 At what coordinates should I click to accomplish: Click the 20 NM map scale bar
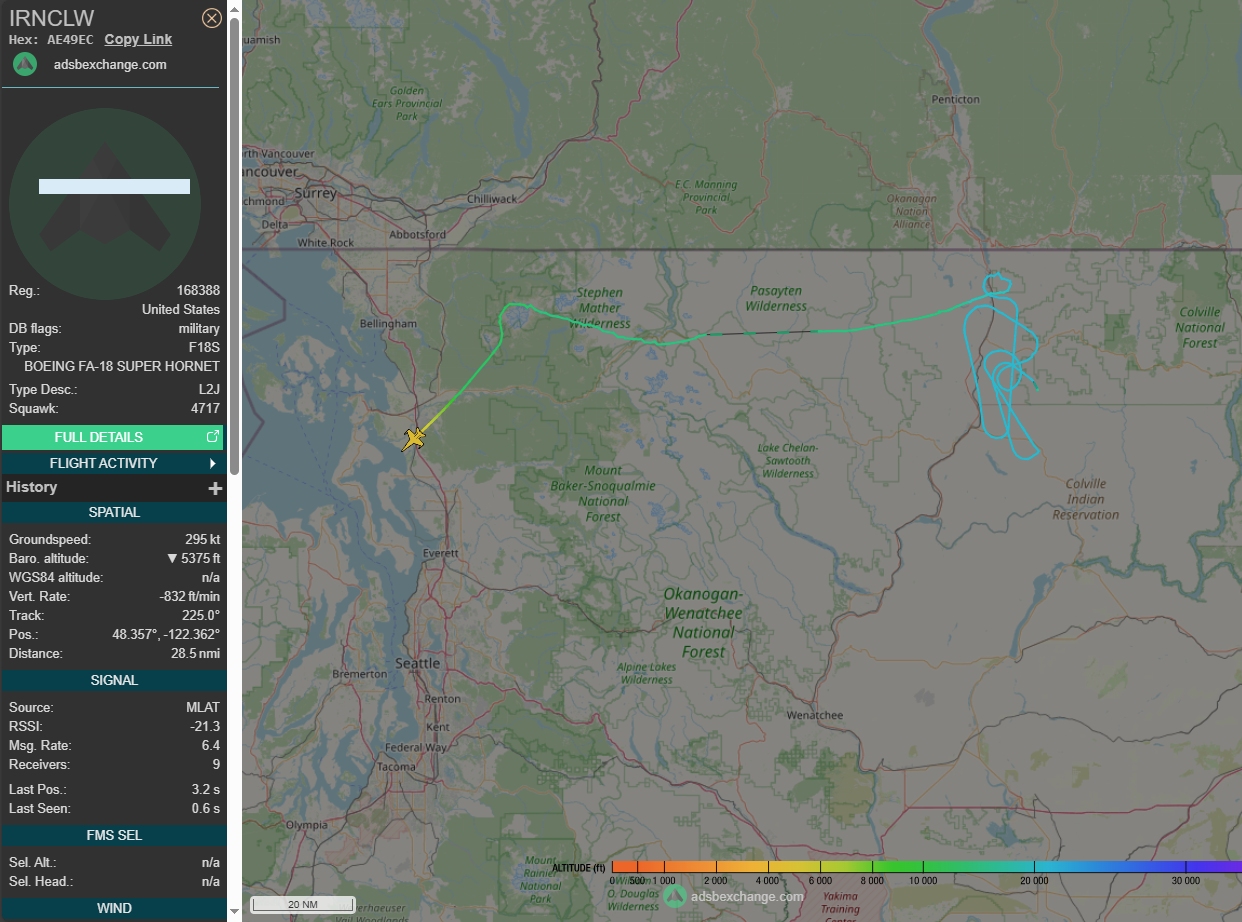302,904
